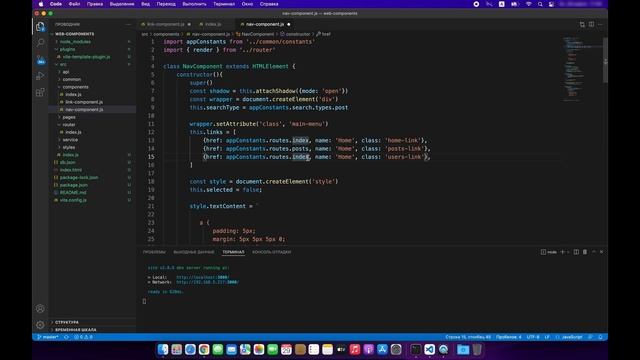The height and width of the screenshot is (360, 640).
Task: Open Music app from the Dock
Action: (x=355, y=349)
